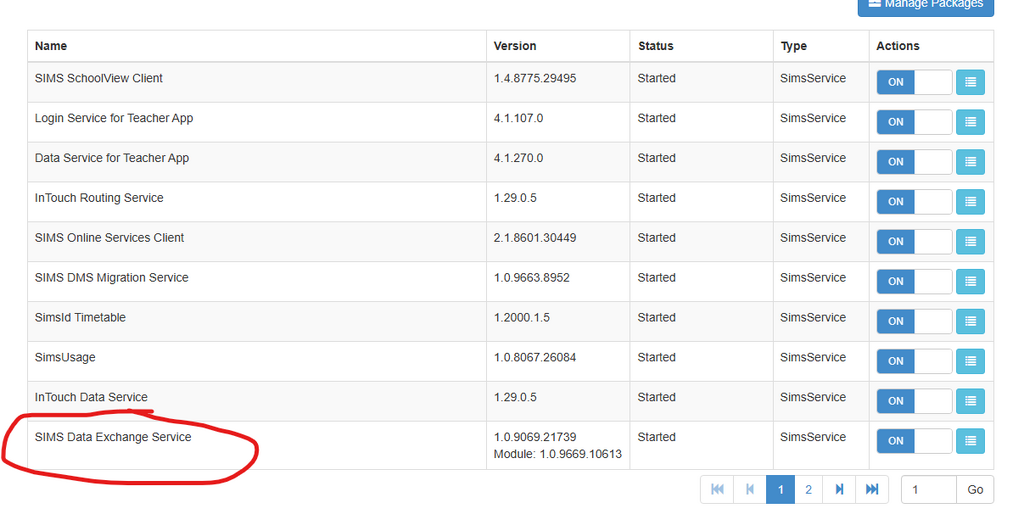Select the Data Service for Teacher App name
This screenshot has width=1024, height=531.
point(112,158)
